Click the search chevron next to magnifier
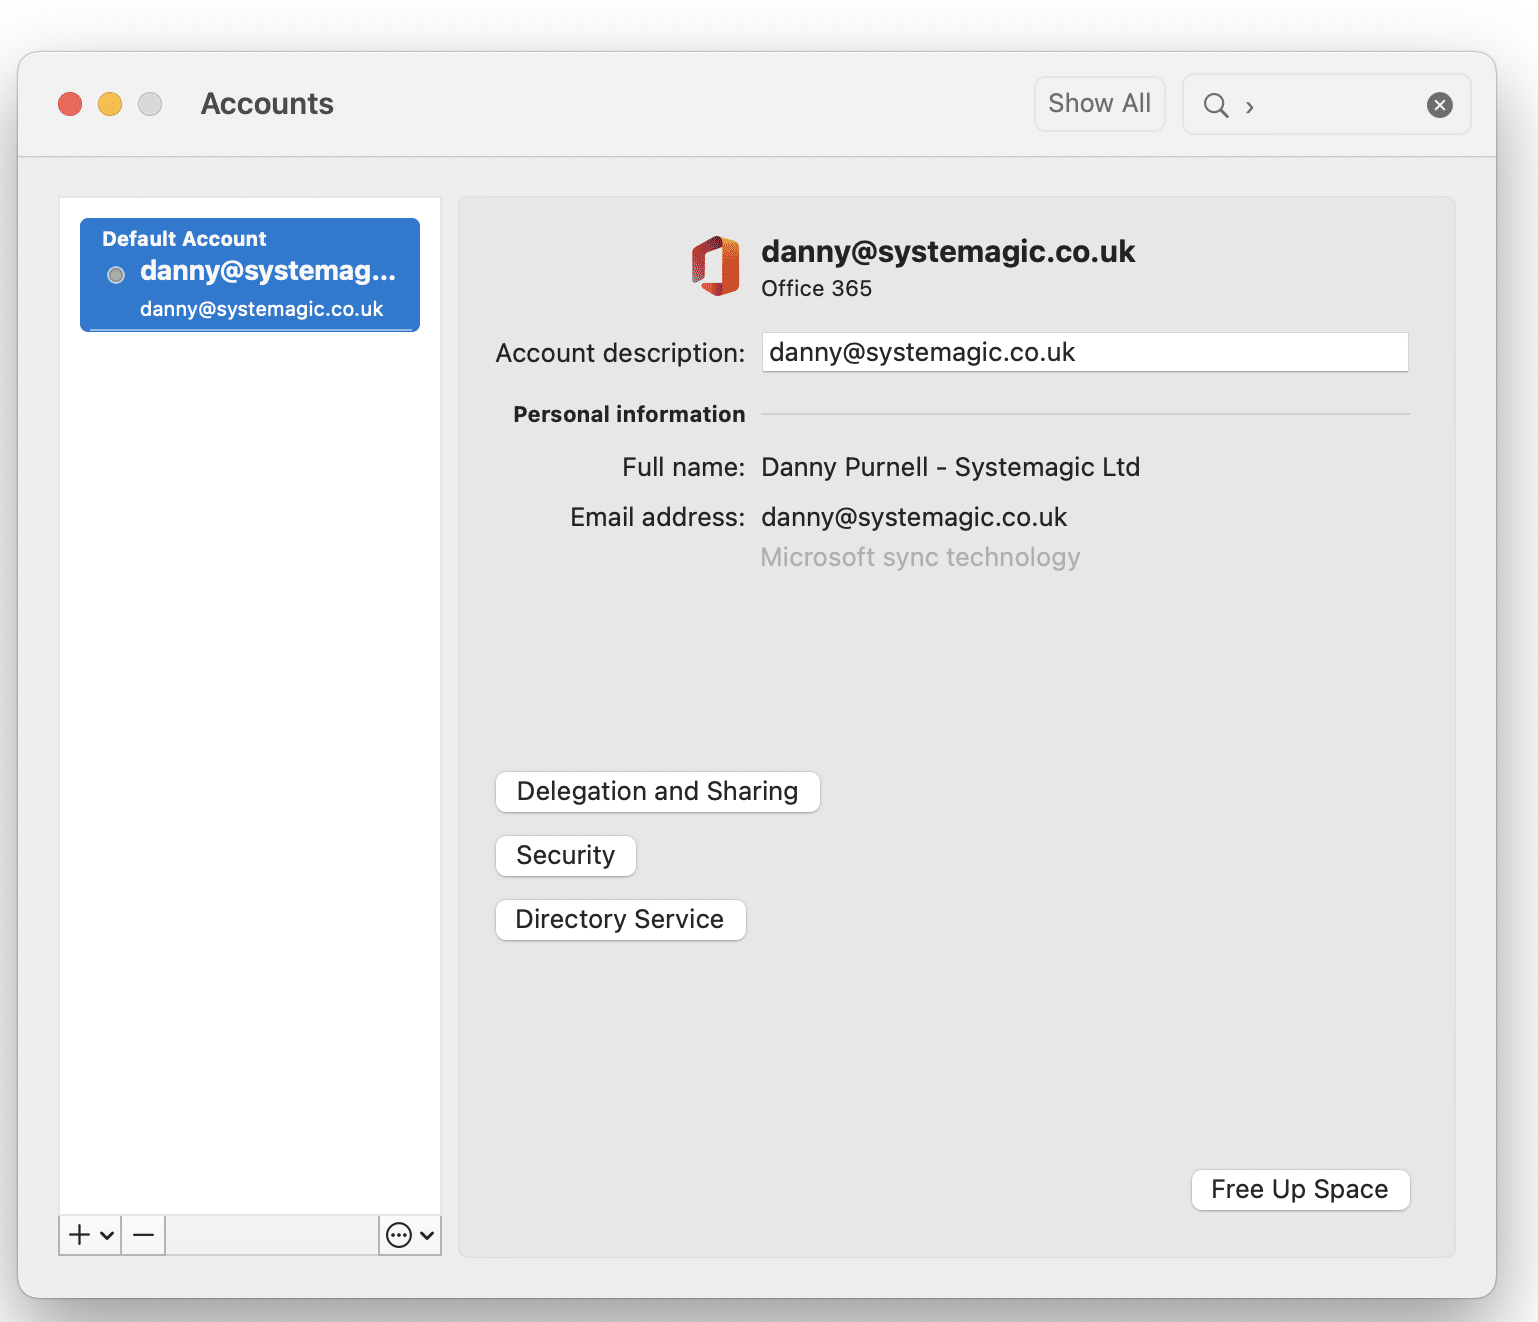The image size is (1538, 1322). 1250,107
